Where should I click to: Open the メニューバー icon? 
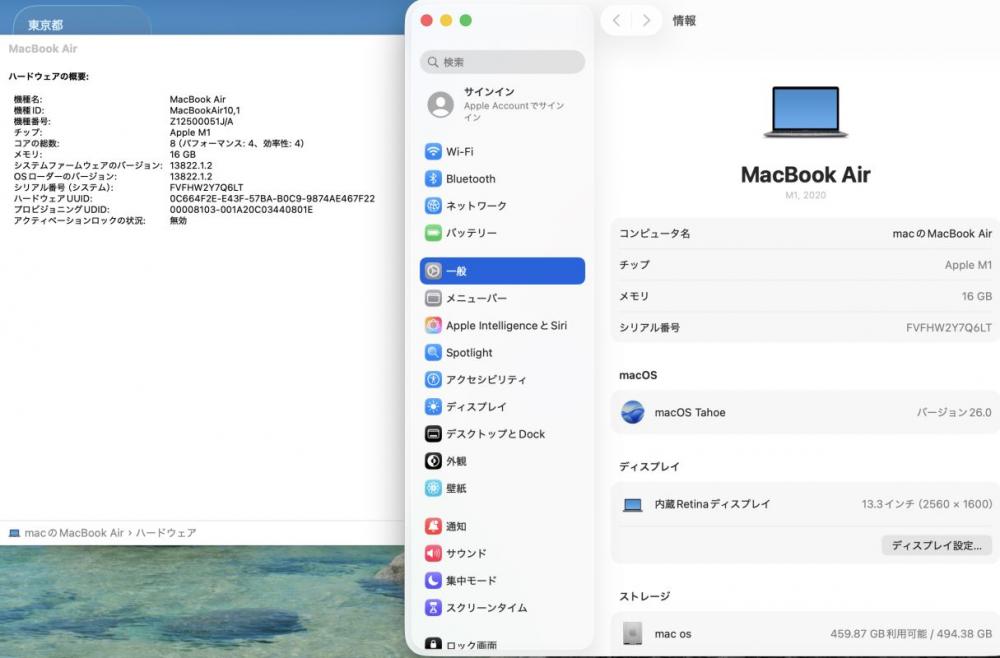pyautogui.click(x=433, y=298)
